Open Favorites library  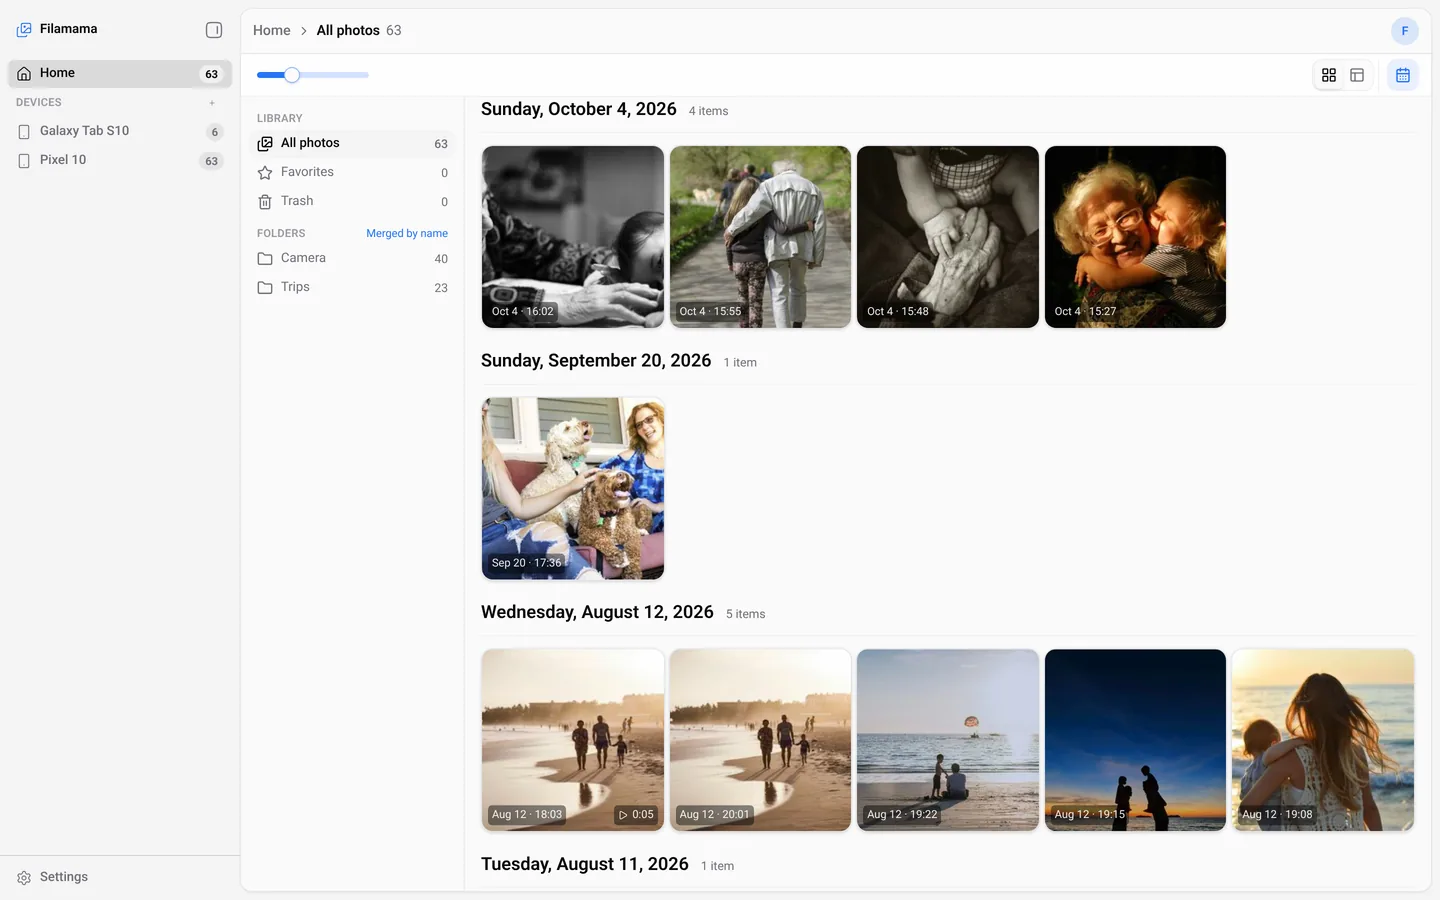353,172
